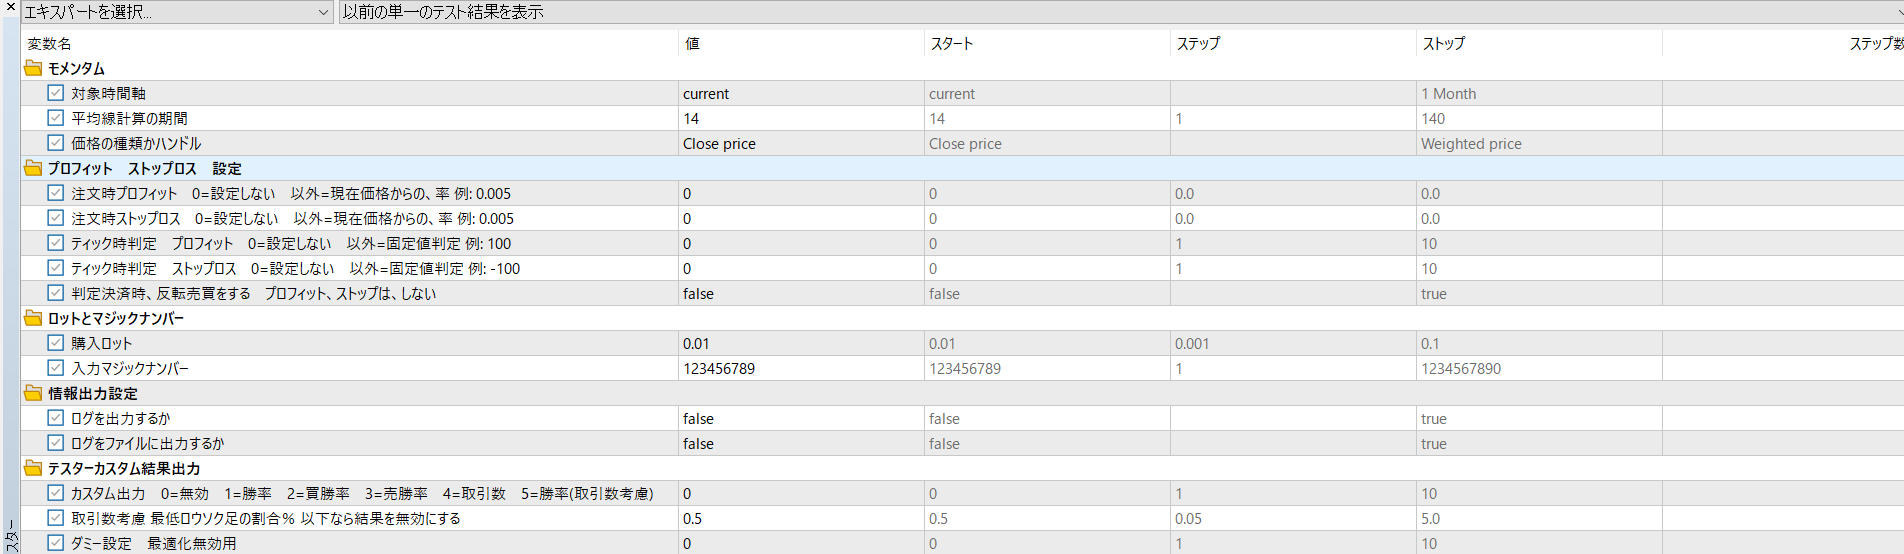Click the ロットとマジックナンバー folder icon
This screenshot has width=1904, height=554.
click(x=33, y=318)
